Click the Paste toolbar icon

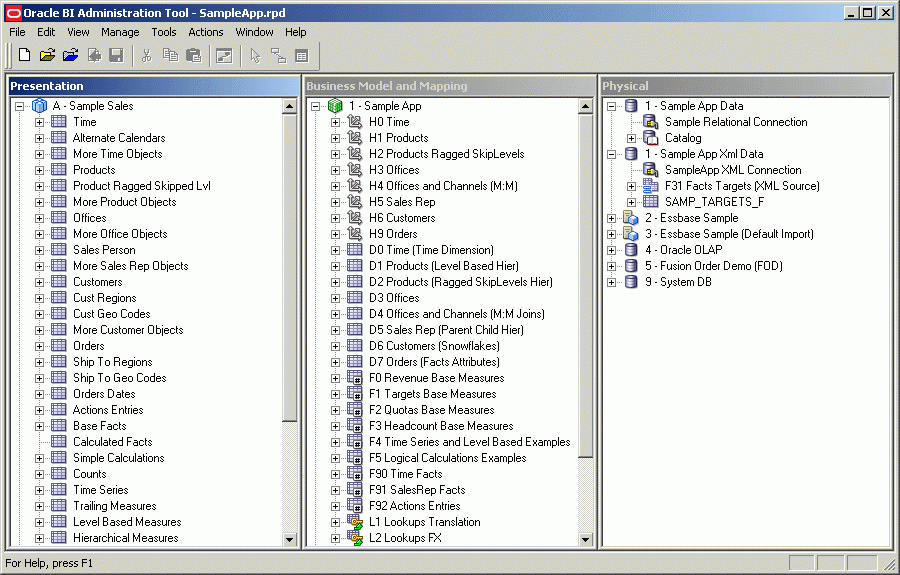point(194,55)
